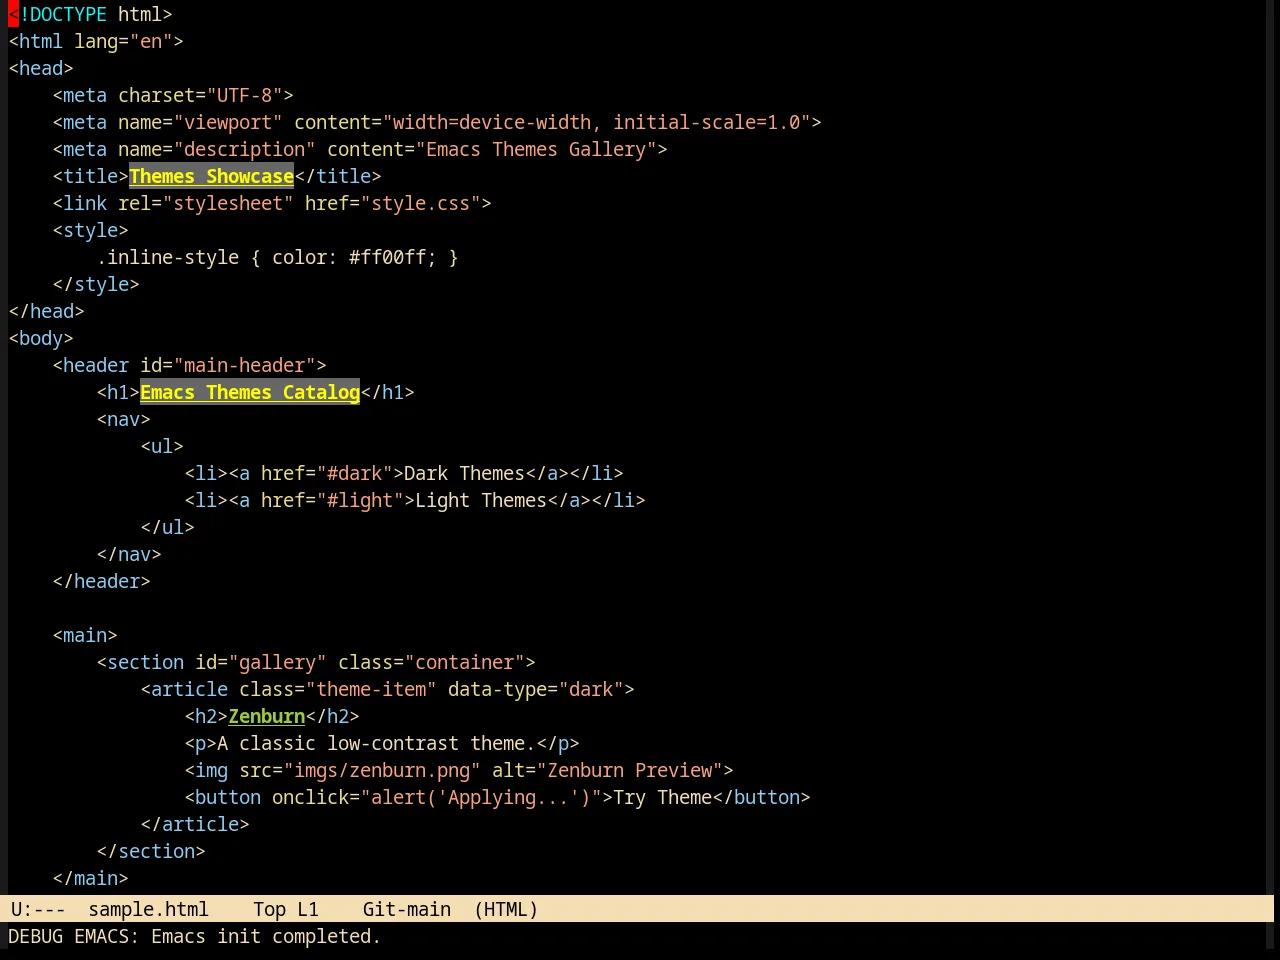Click the html lang="en" value

click(151, 41)
